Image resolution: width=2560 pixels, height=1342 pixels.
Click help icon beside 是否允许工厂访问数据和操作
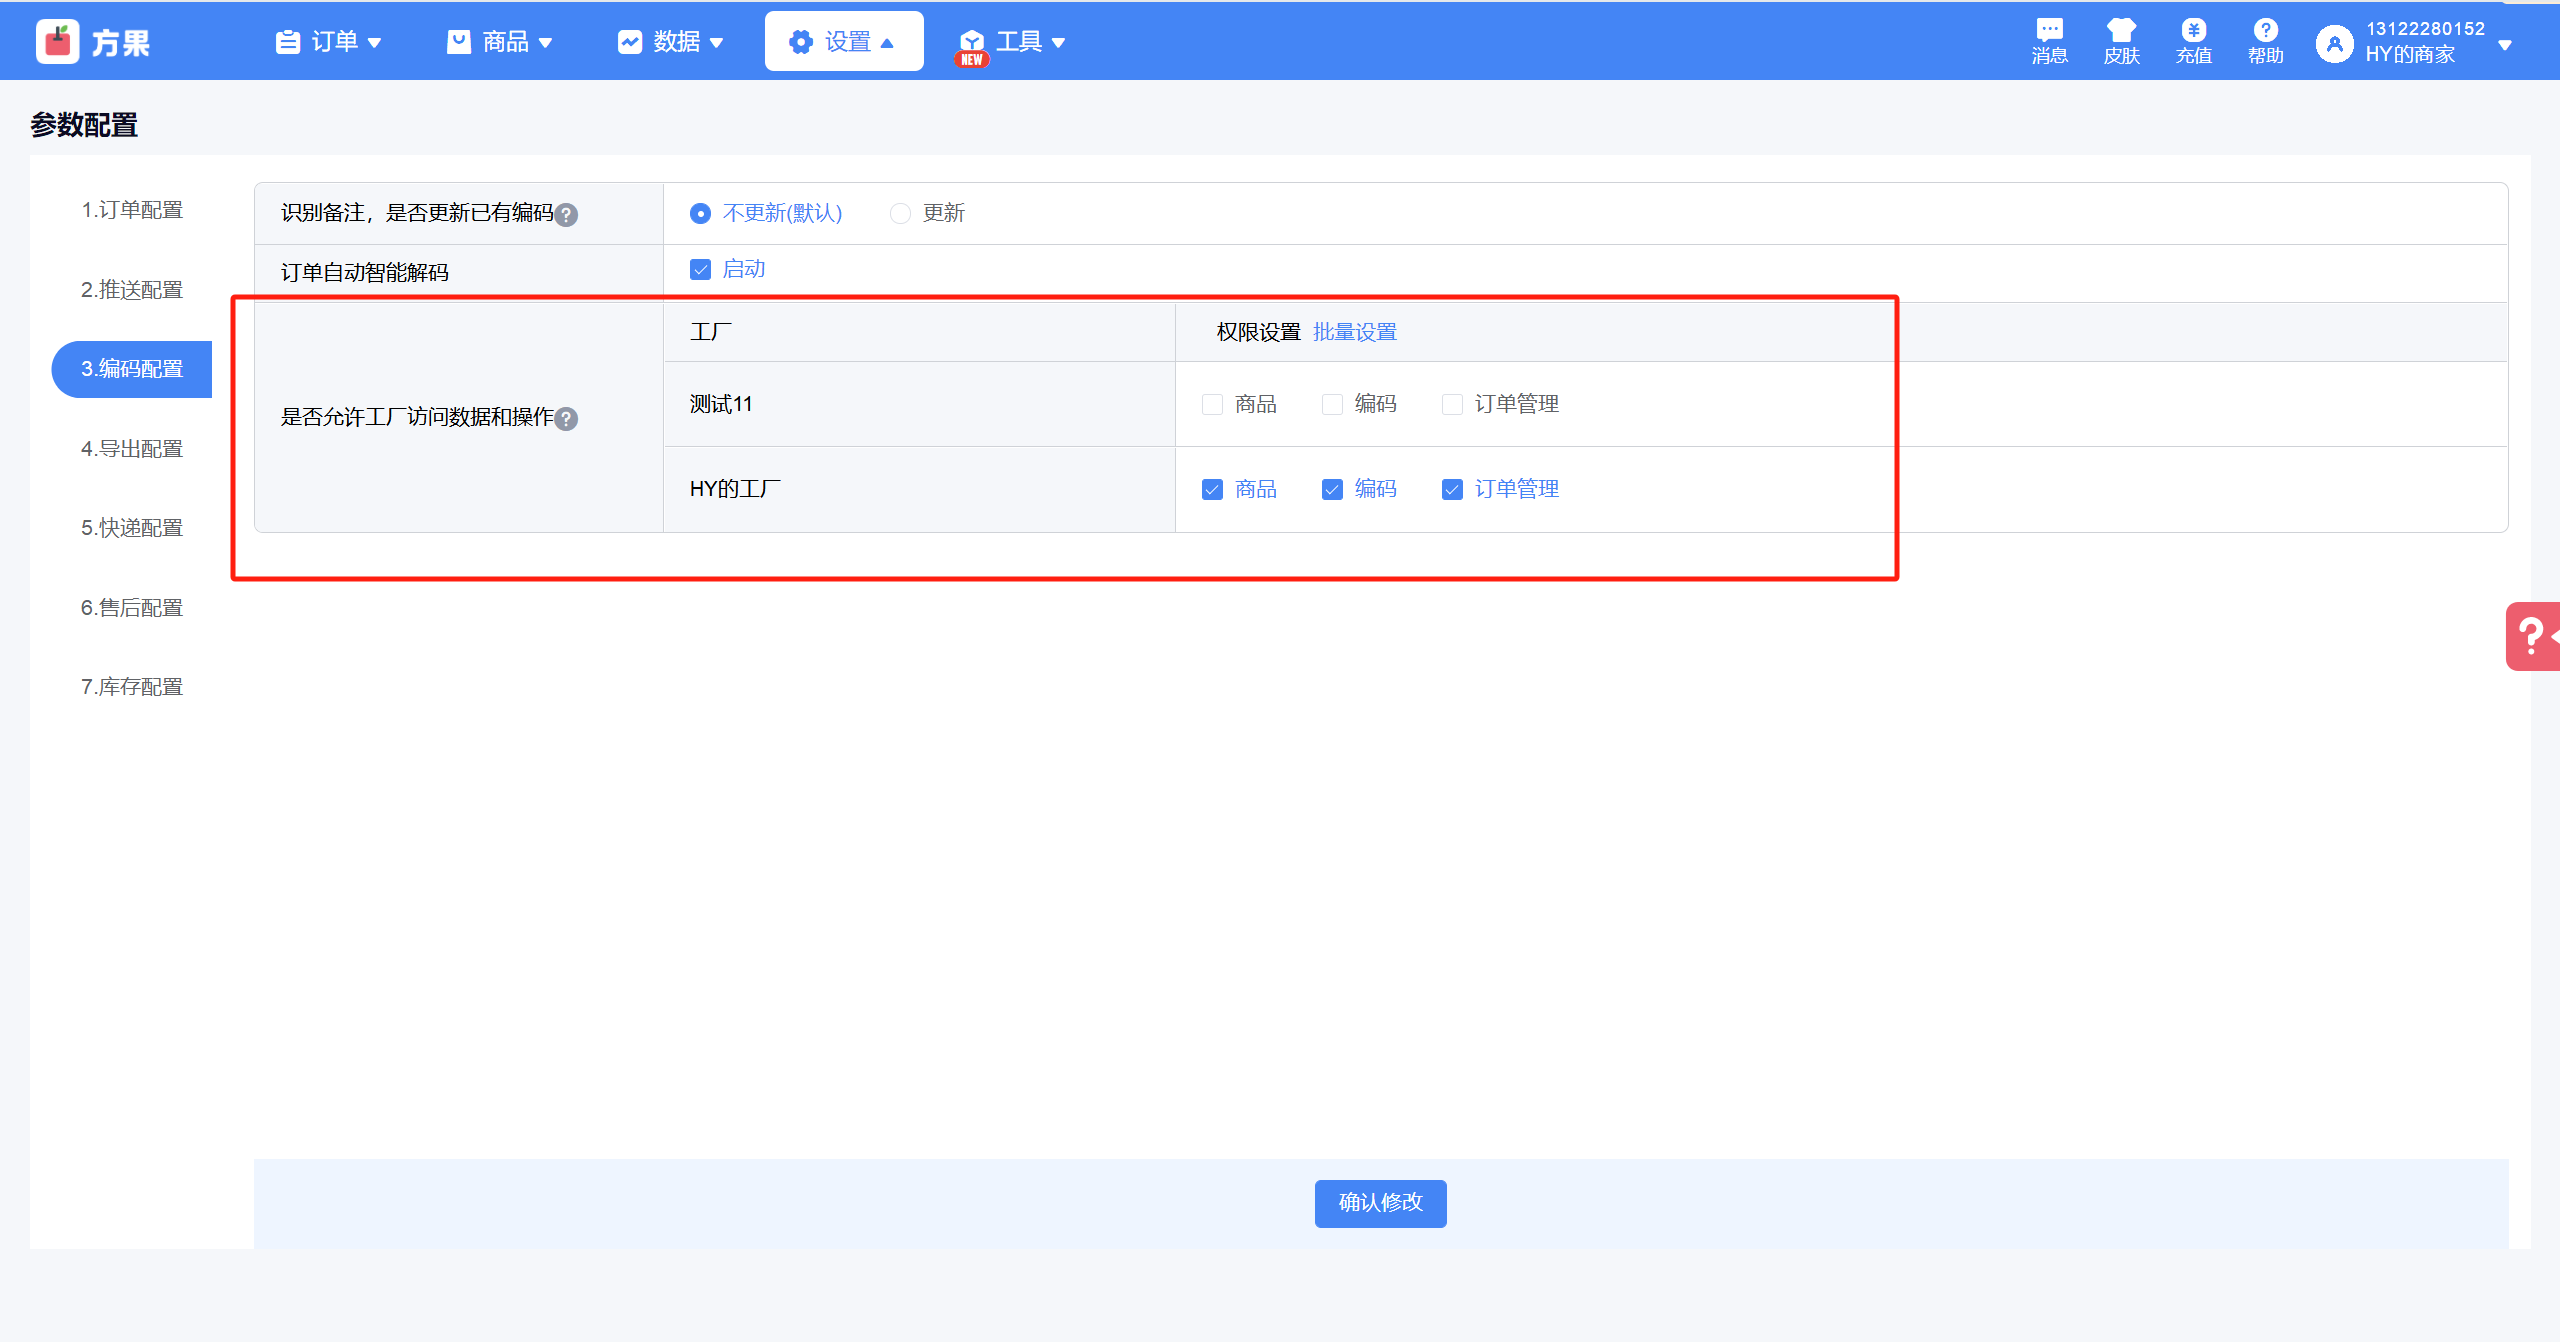click(x=566, y=419)
